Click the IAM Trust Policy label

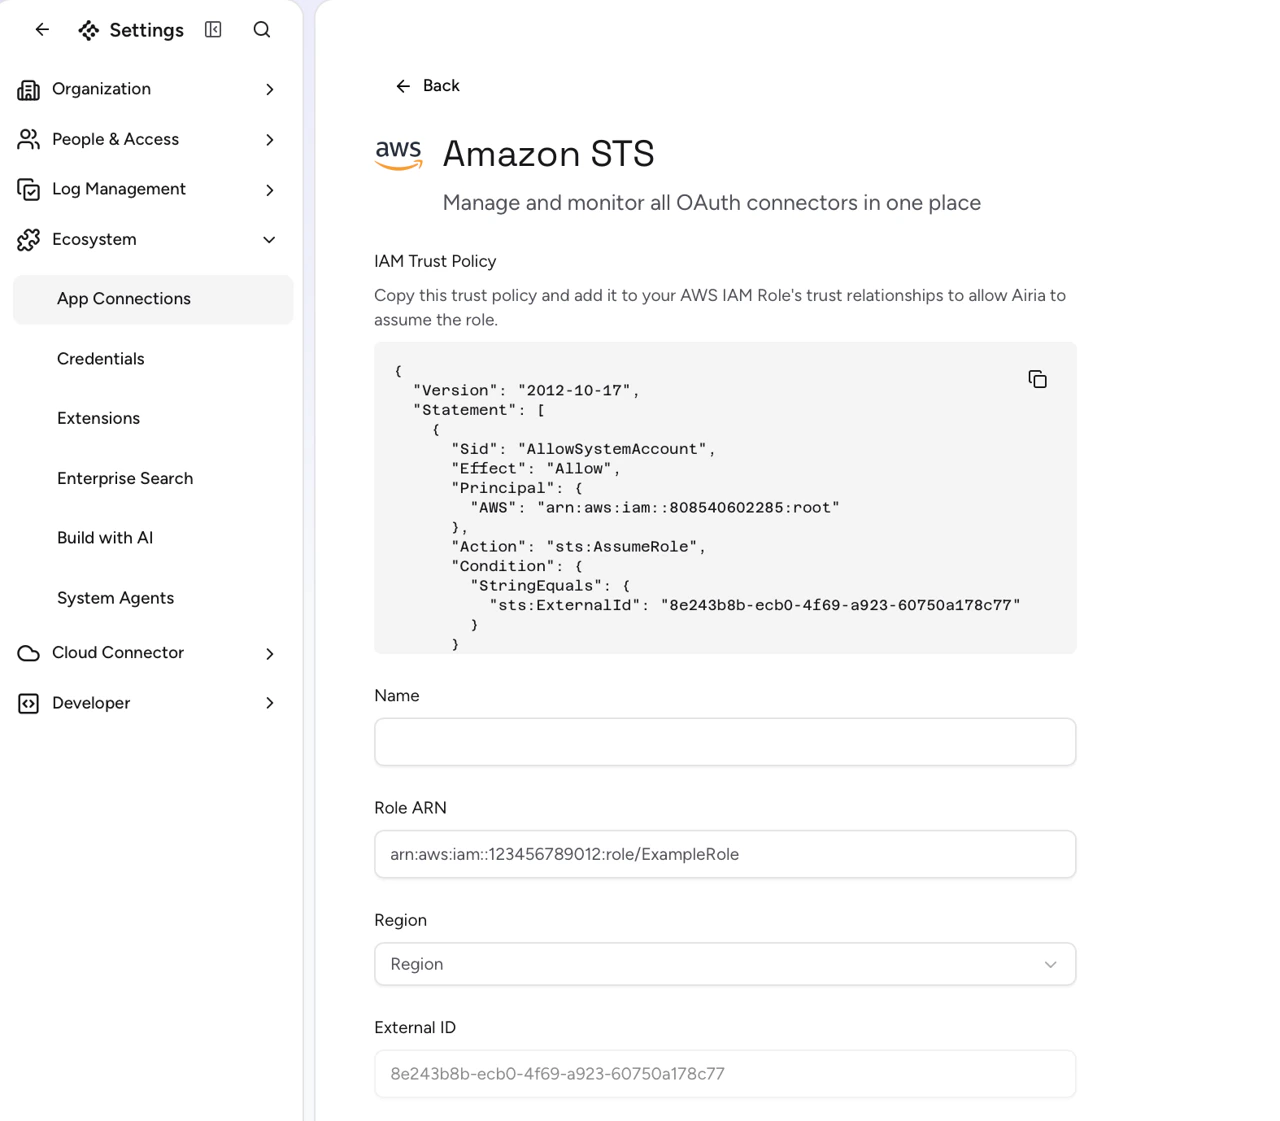[435, 261]
